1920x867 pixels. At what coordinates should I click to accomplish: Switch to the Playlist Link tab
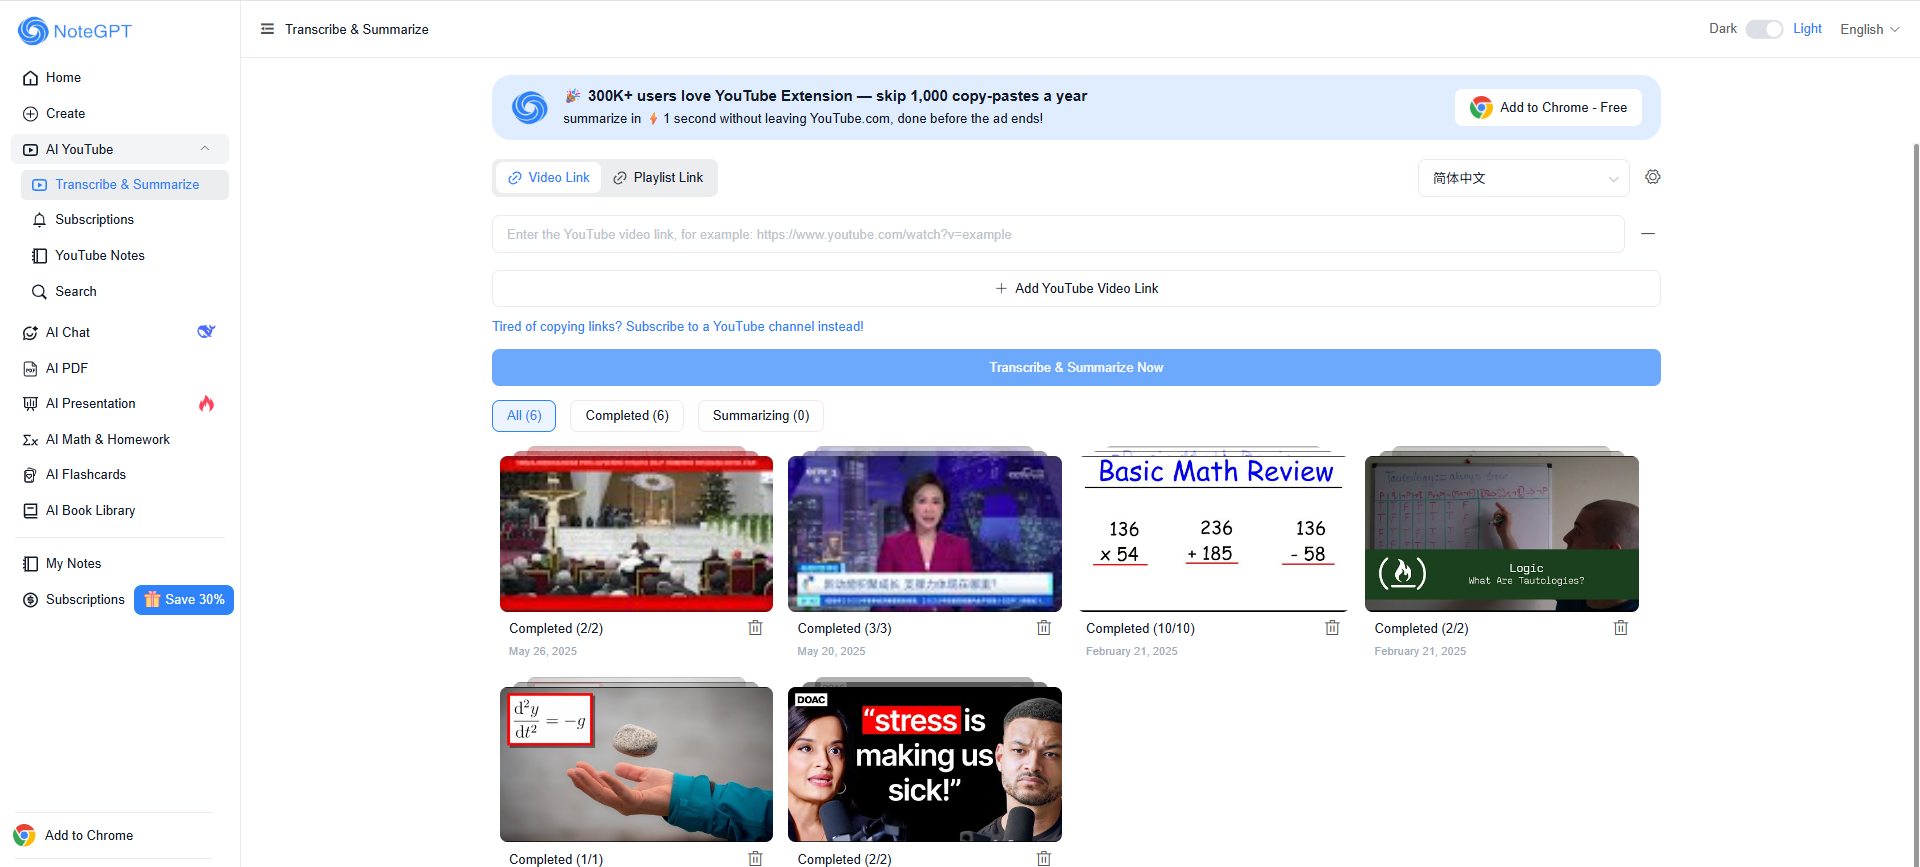coord(659,178)
